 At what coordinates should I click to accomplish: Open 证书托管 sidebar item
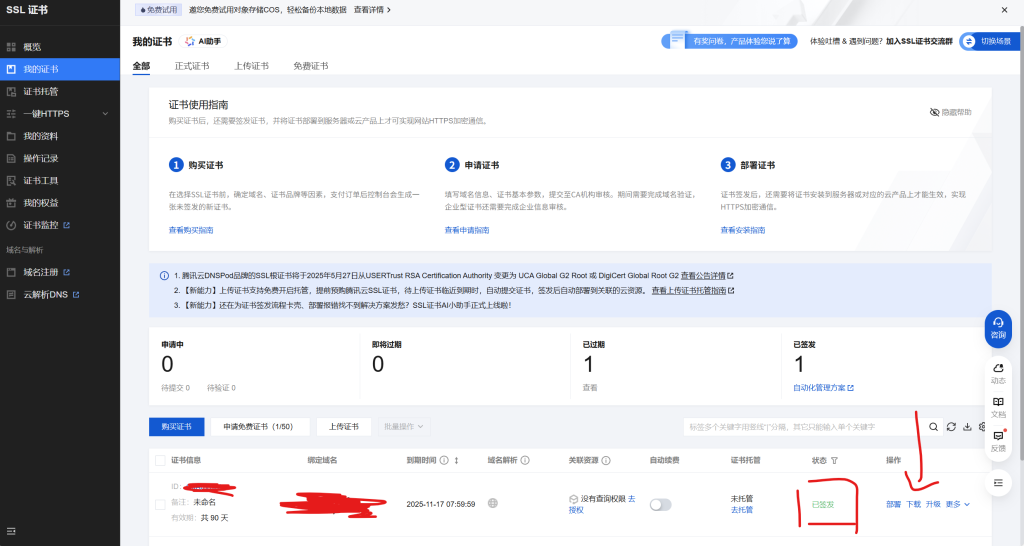[40, 91]
